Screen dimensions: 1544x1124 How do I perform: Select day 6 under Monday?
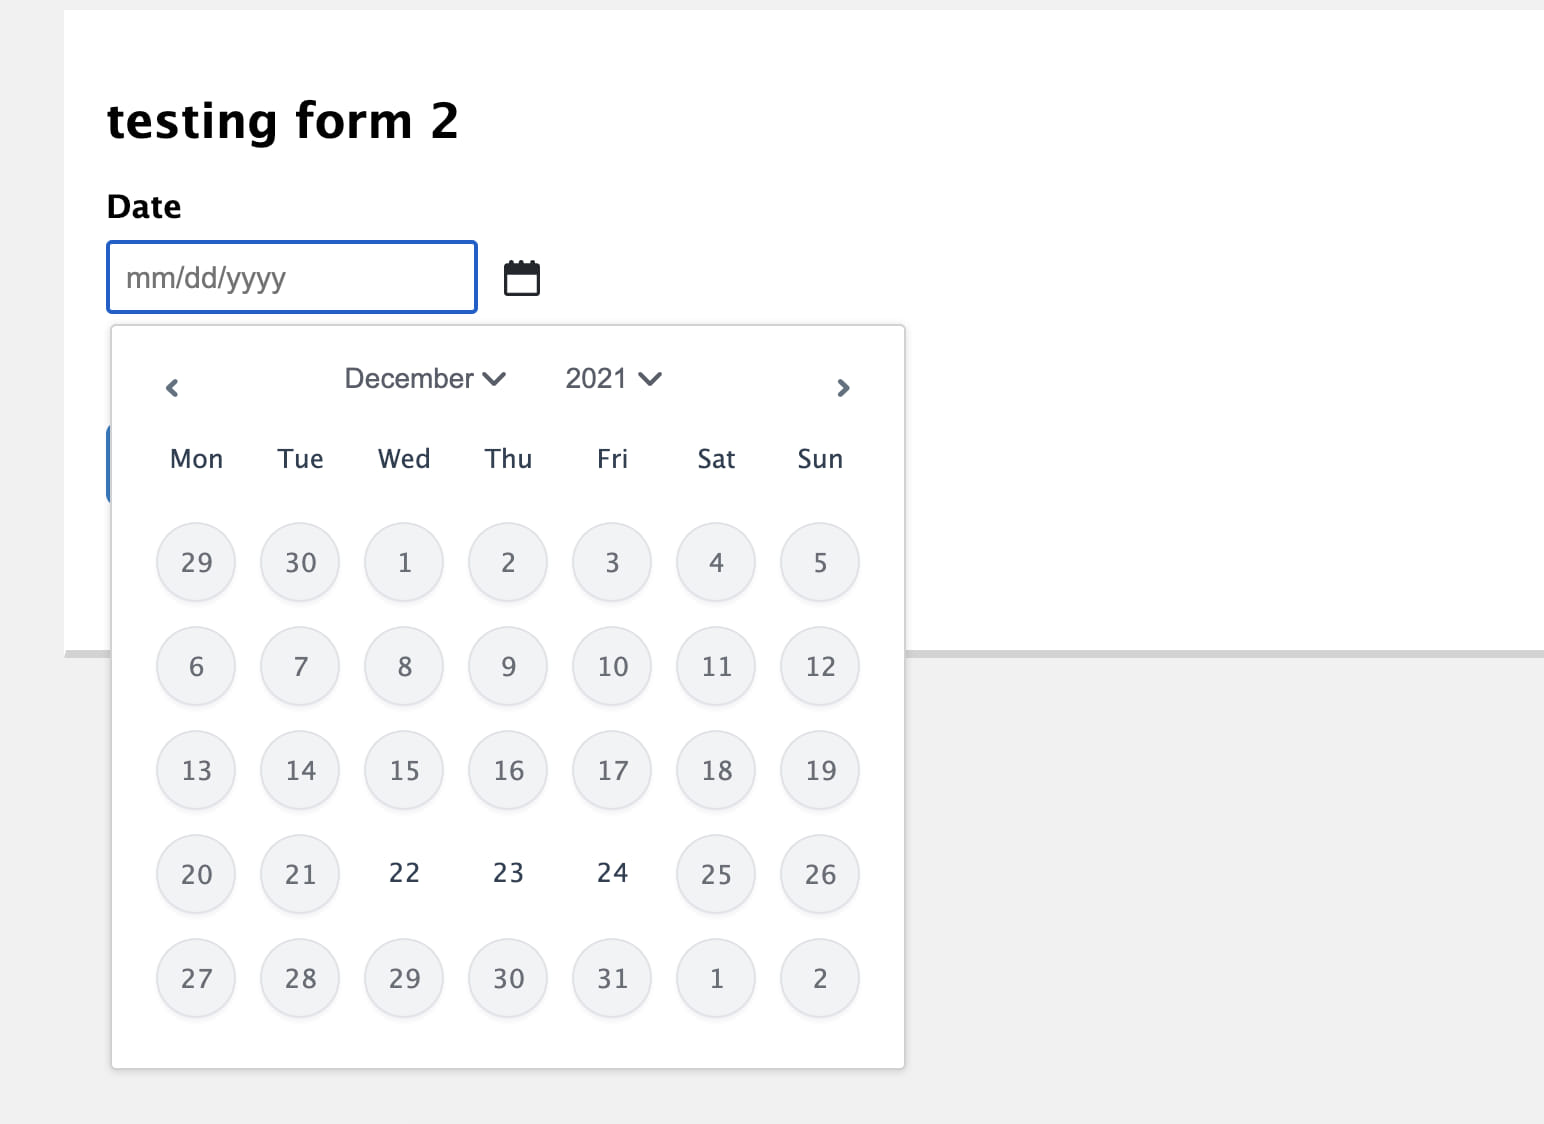[x=196, y=666]
